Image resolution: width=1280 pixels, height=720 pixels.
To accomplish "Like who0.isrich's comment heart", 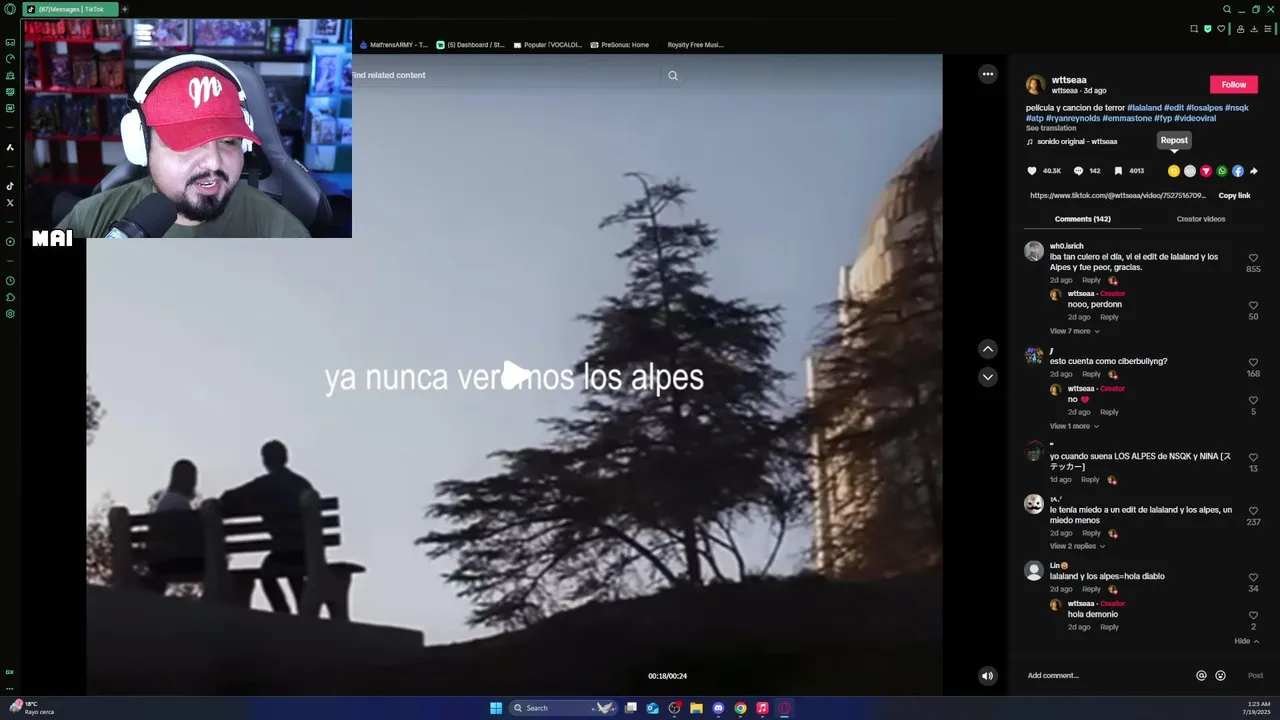I will (x=1253, y=258).
